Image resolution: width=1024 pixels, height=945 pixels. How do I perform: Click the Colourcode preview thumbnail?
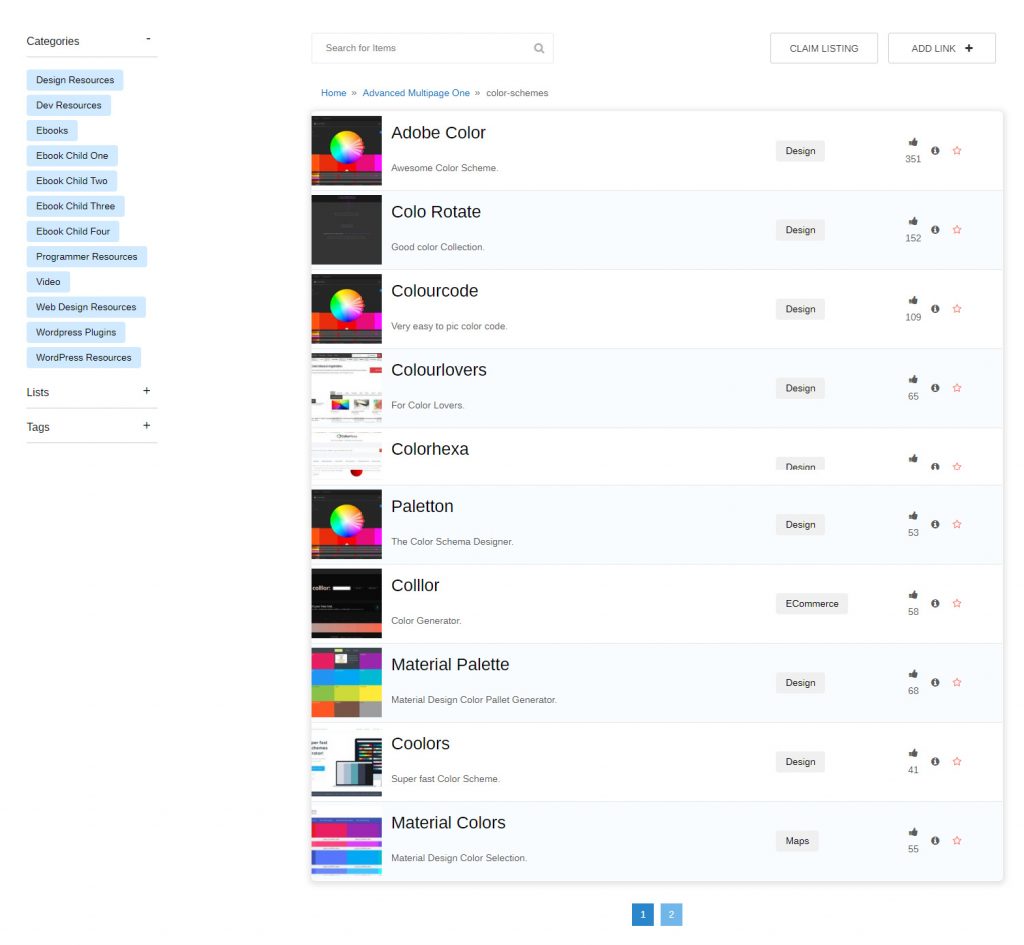click(x=347, y=309)
